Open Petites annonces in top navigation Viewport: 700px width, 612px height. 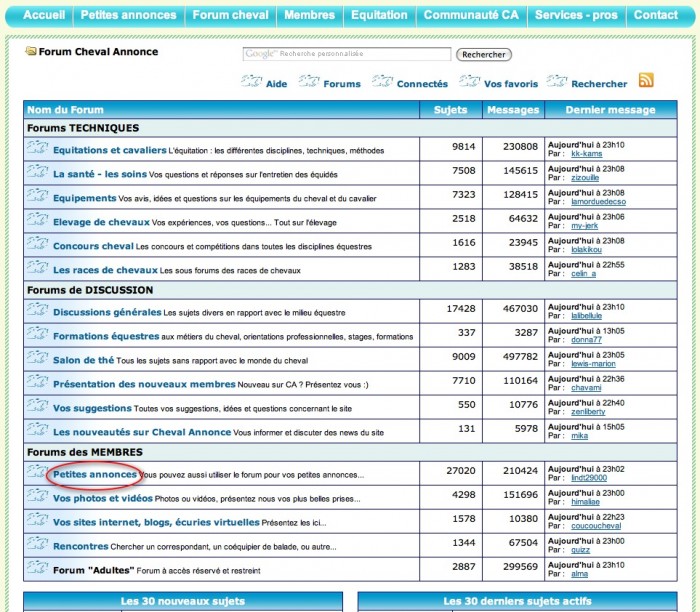point(129,15)
